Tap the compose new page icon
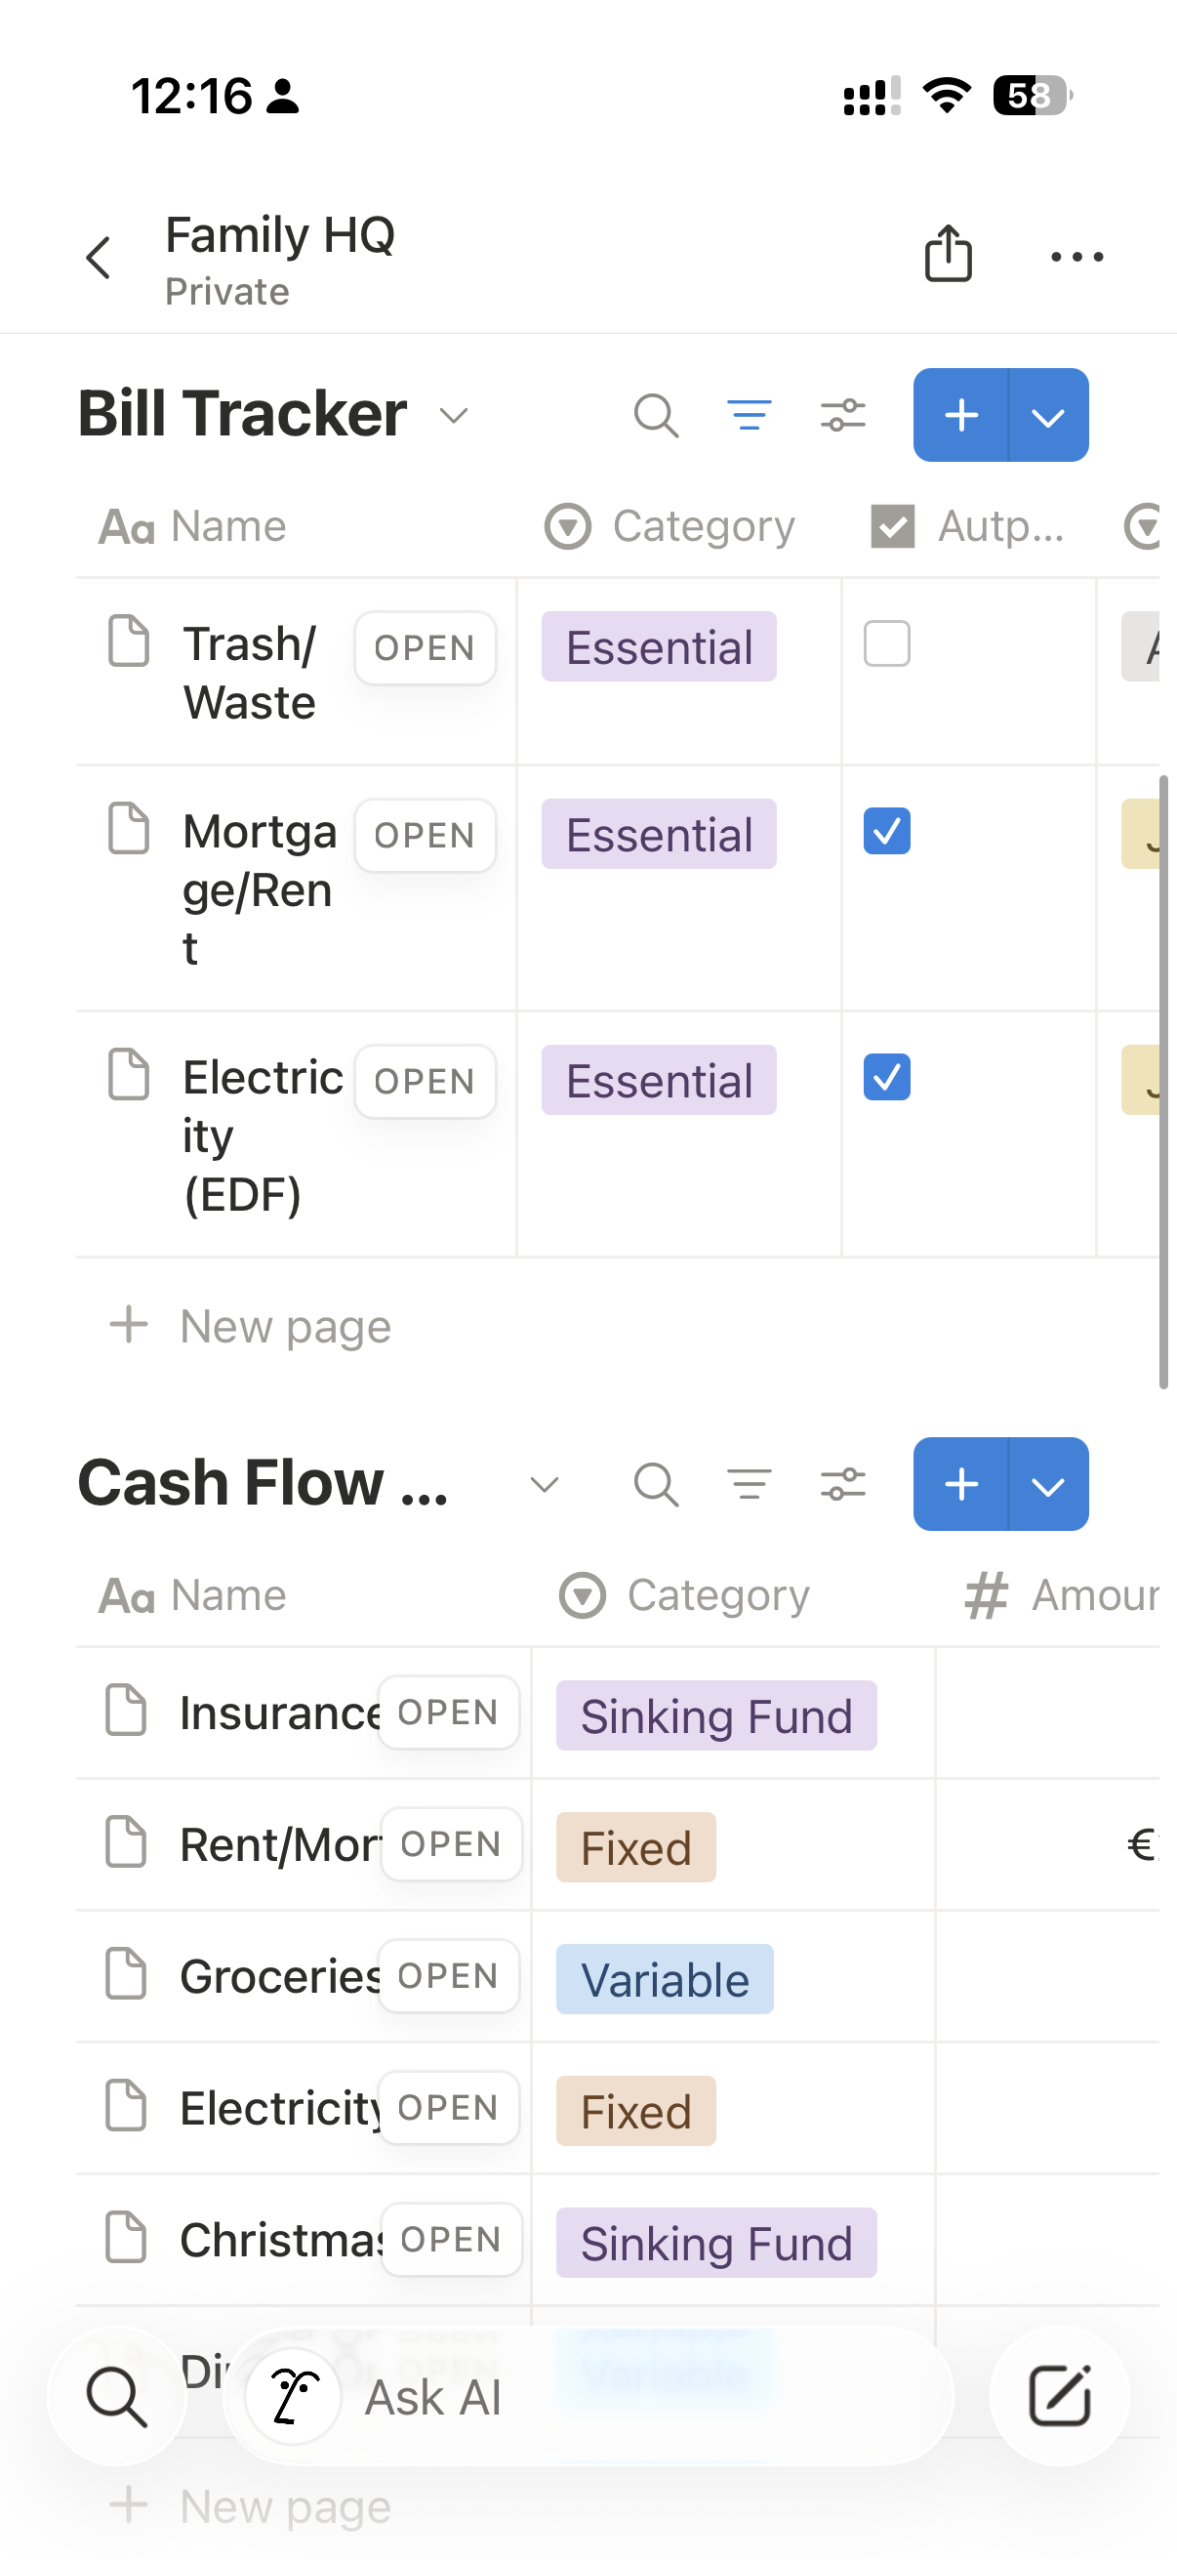The width and height of the screenshot is (1177, 2560). [x=1058, y=2395]
